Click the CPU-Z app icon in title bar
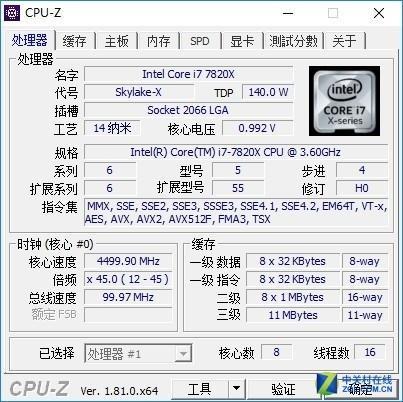Viewport: 403px width, 402px height. (x=12, y=13)
